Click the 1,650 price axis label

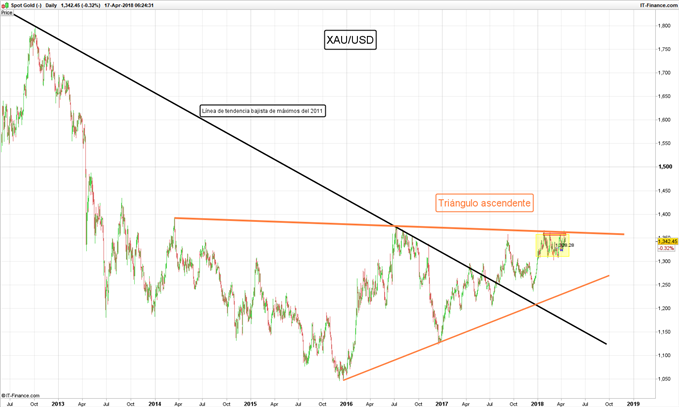pyautogui.click(x=665, y=96)
